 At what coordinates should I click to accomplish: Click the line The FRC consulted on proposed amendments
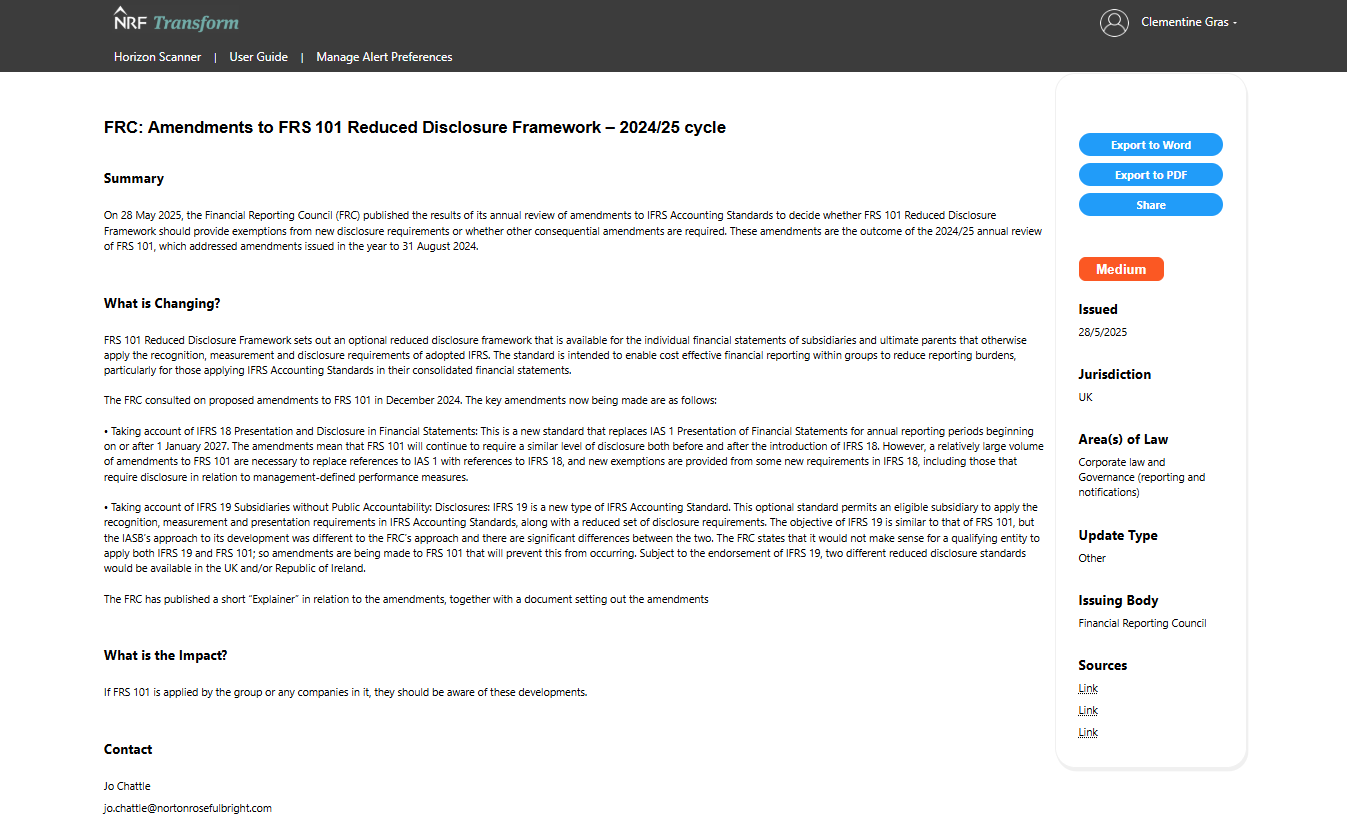coord(410,400)
